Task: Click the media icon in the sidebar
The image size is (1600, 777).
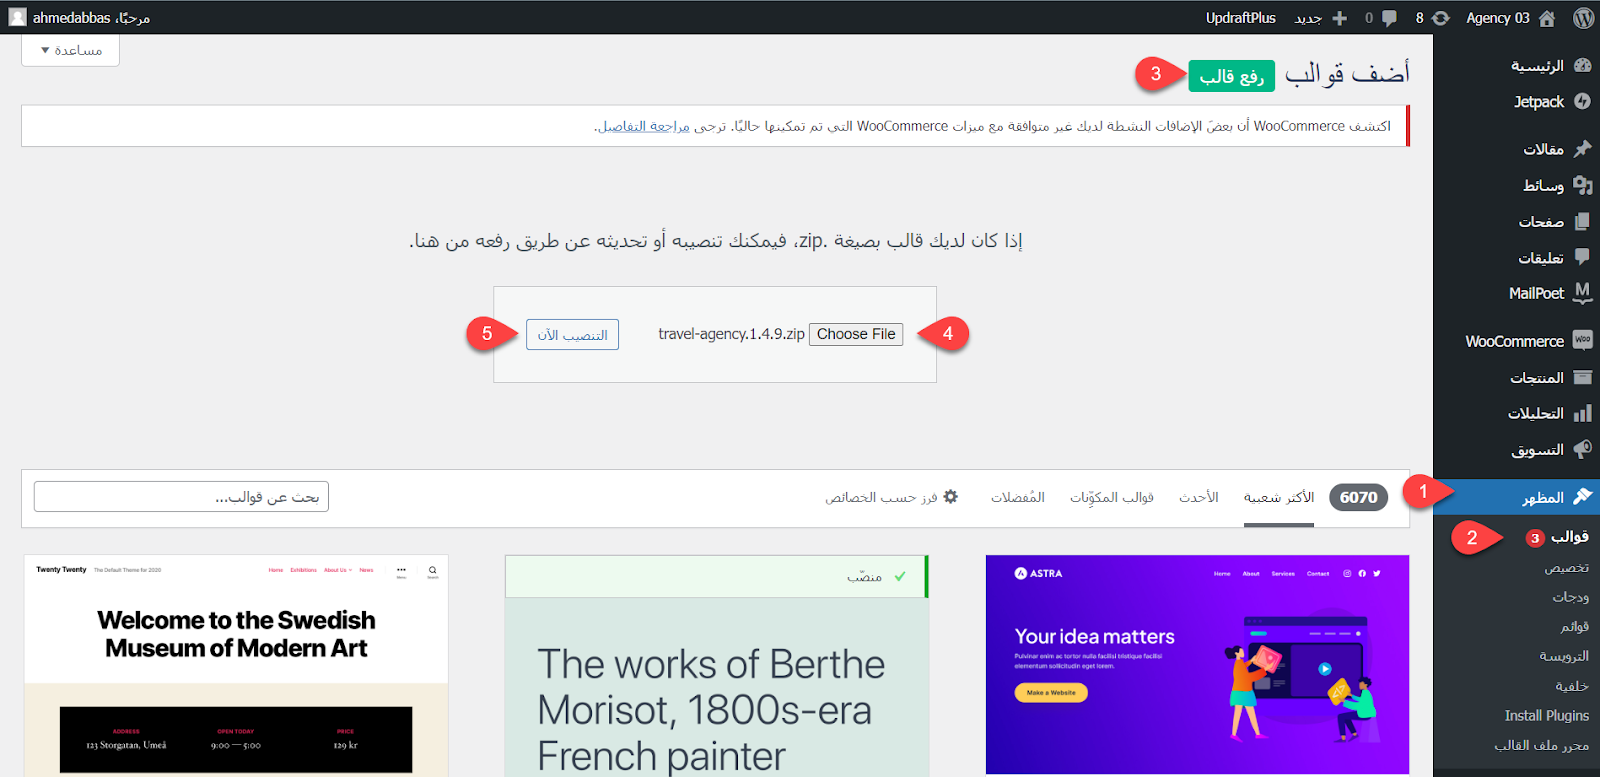Action: [x=1582, y=185]
